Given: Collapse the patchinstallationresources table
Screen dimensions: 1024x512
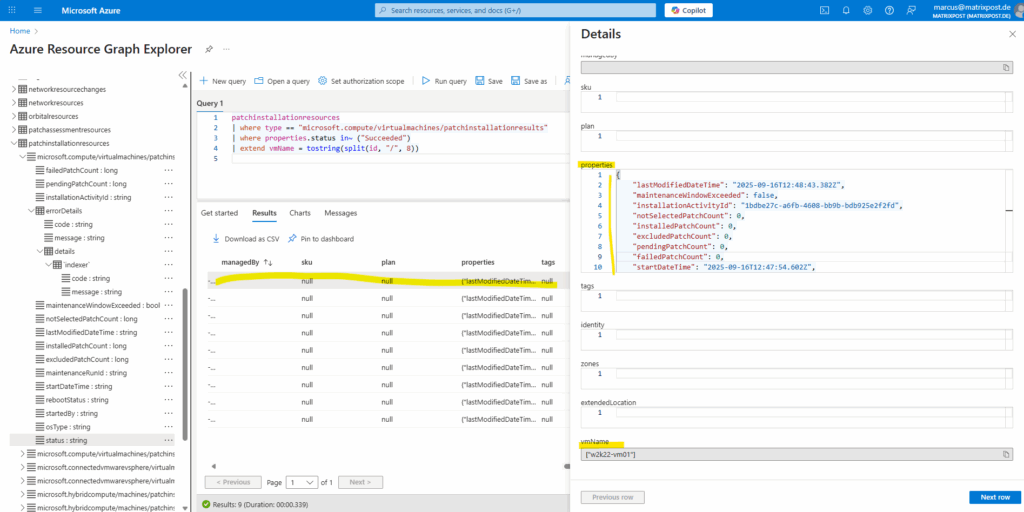Looking at the screenshot, I should coord(14,144).
